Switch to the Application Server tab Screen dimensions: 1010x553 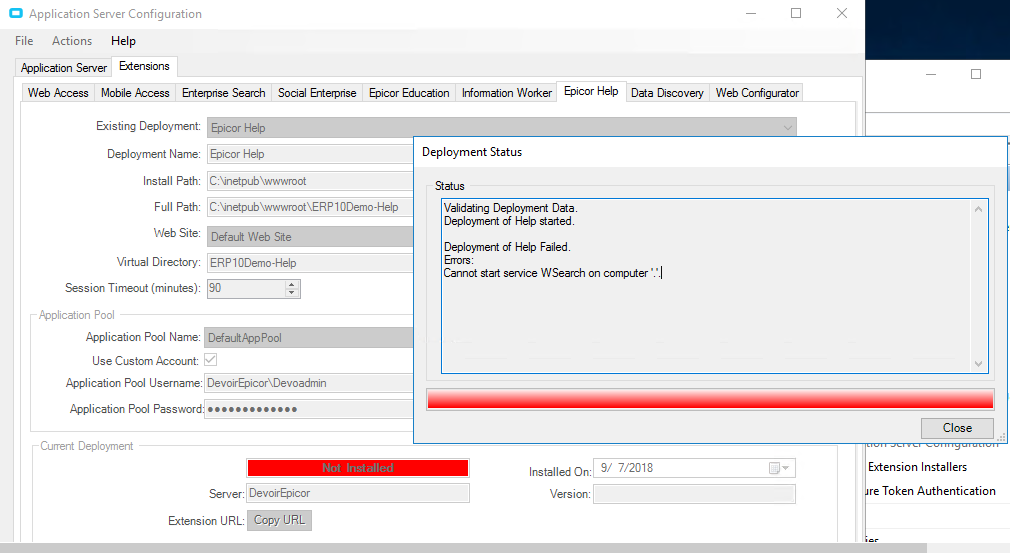pyautogui.click(x=63, y=68)
